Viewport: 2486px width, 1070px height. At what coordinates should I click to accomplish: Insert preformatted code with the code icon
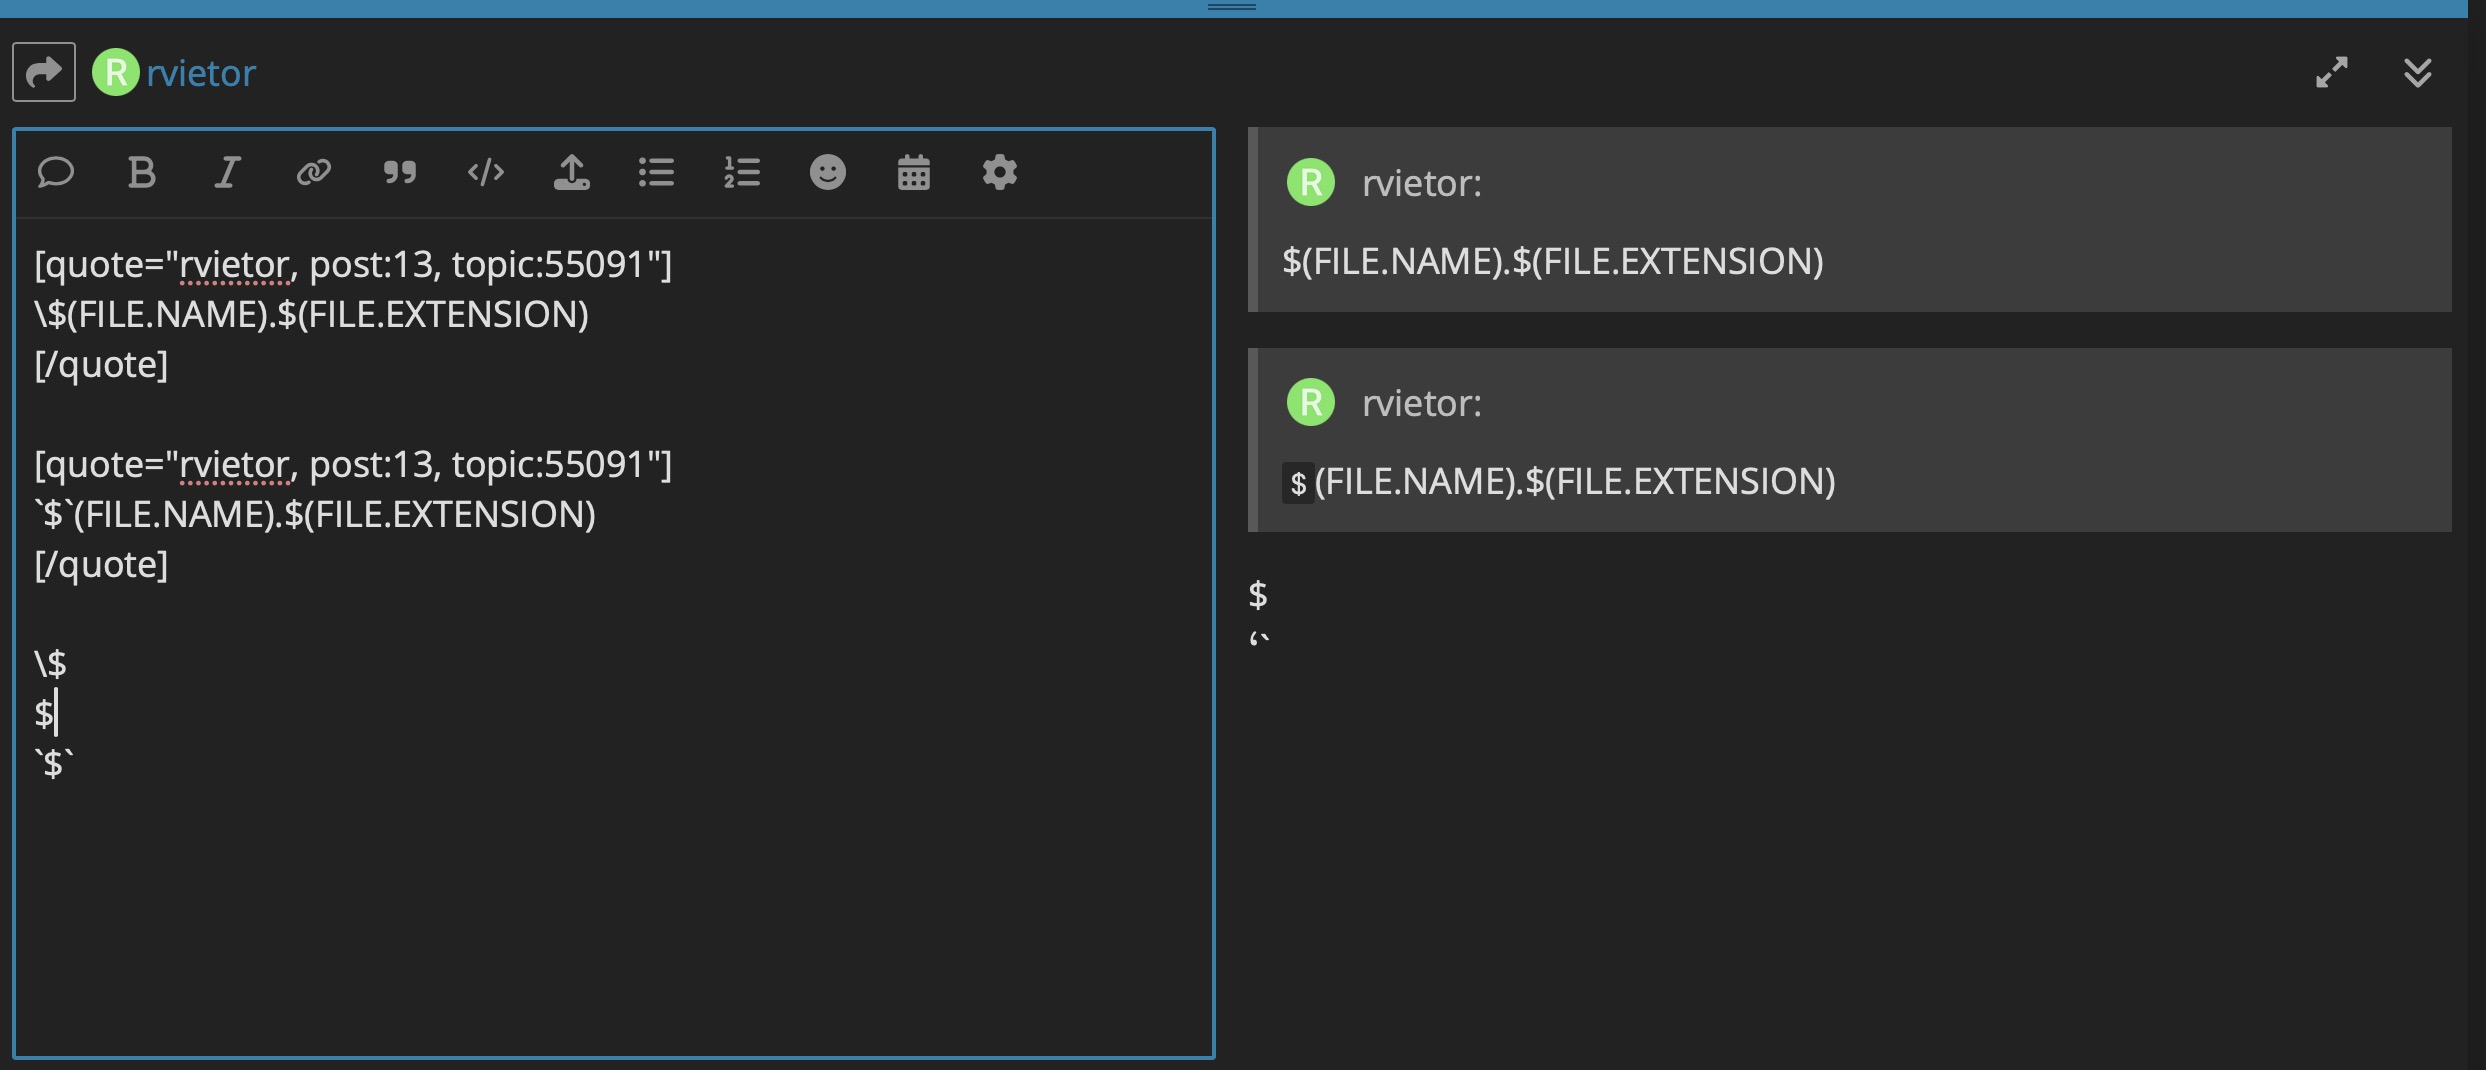486,173
